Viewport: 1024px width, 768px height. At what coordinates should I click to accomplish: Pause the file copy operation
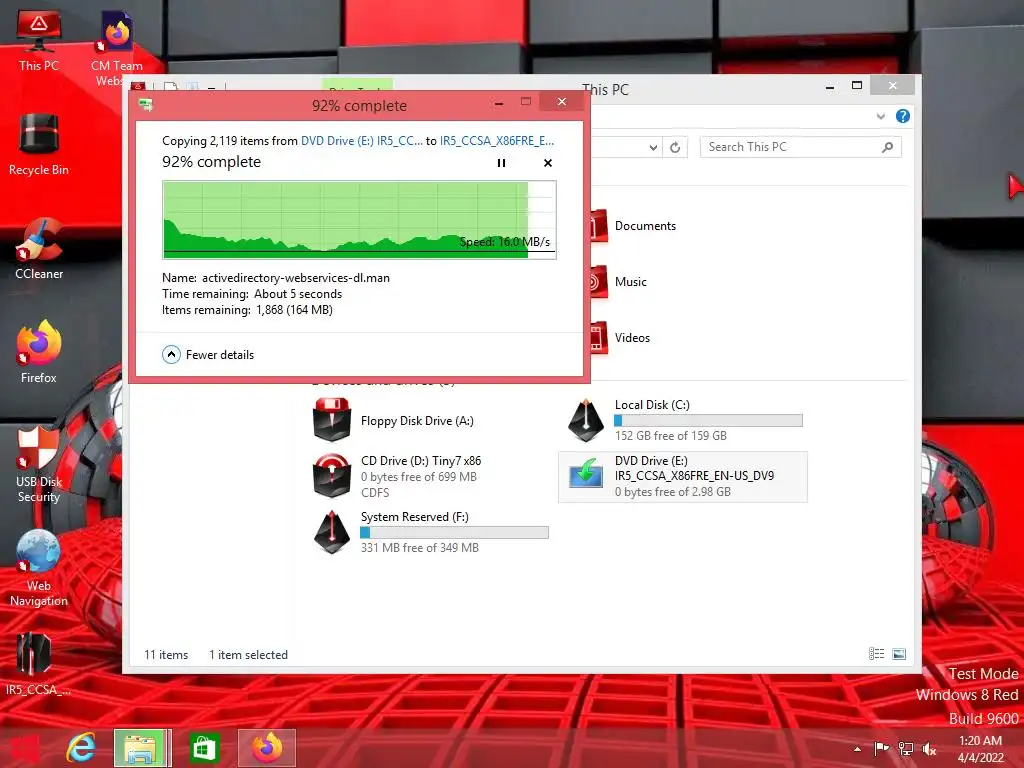click(501, 163)
